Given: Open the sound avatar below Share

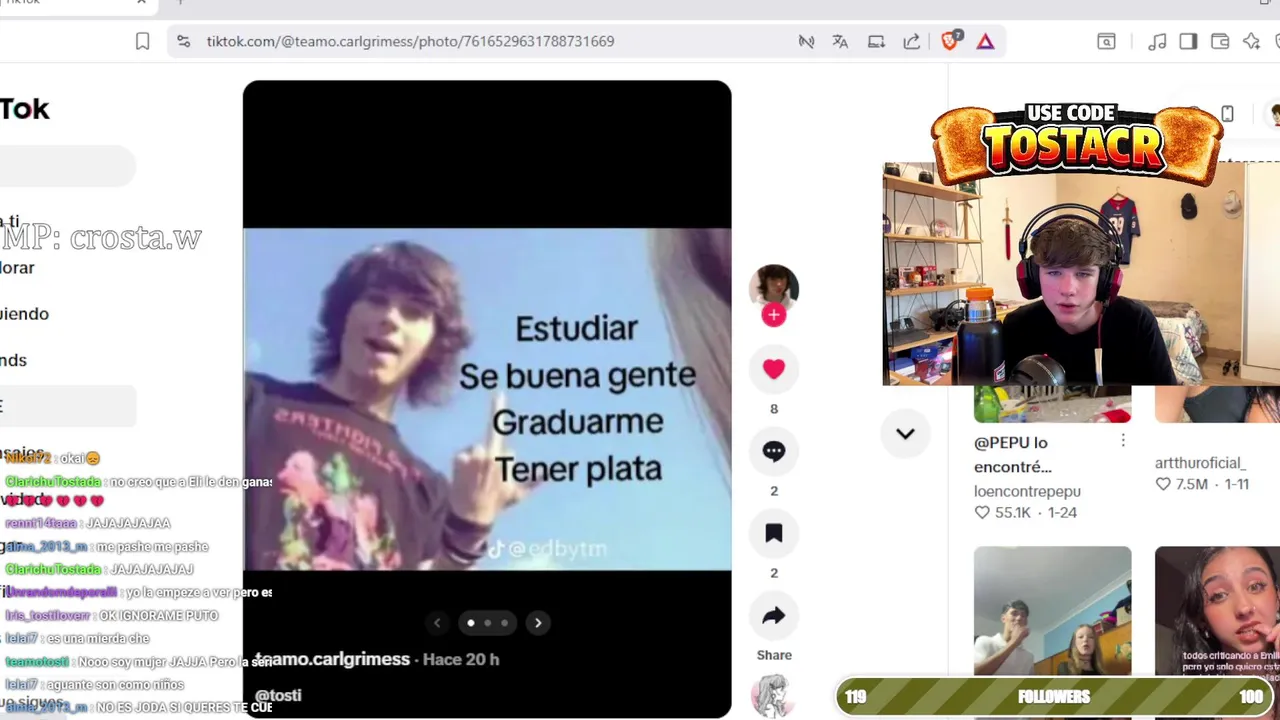Looking at the screenshot, I should tap(774, 696).
